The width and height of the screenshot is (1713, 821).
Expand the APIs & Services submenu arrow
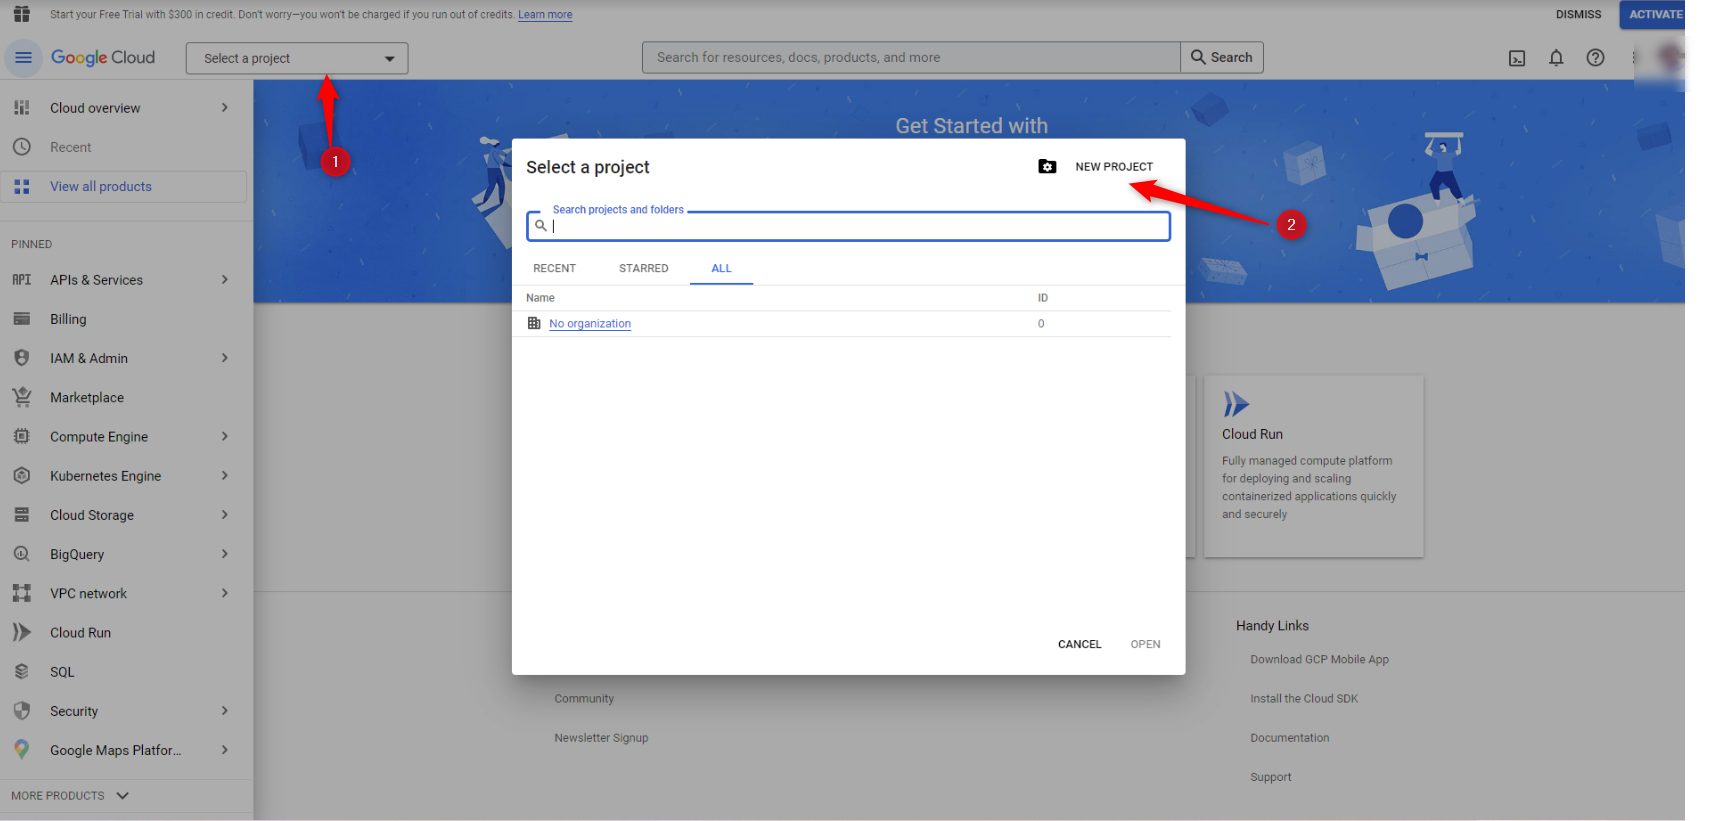coord(225,280)
